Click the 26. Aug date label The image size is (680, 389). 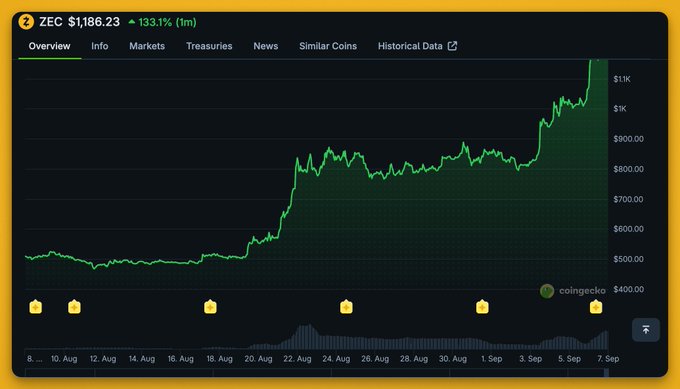pyautogui.click(x=375, y=359)
